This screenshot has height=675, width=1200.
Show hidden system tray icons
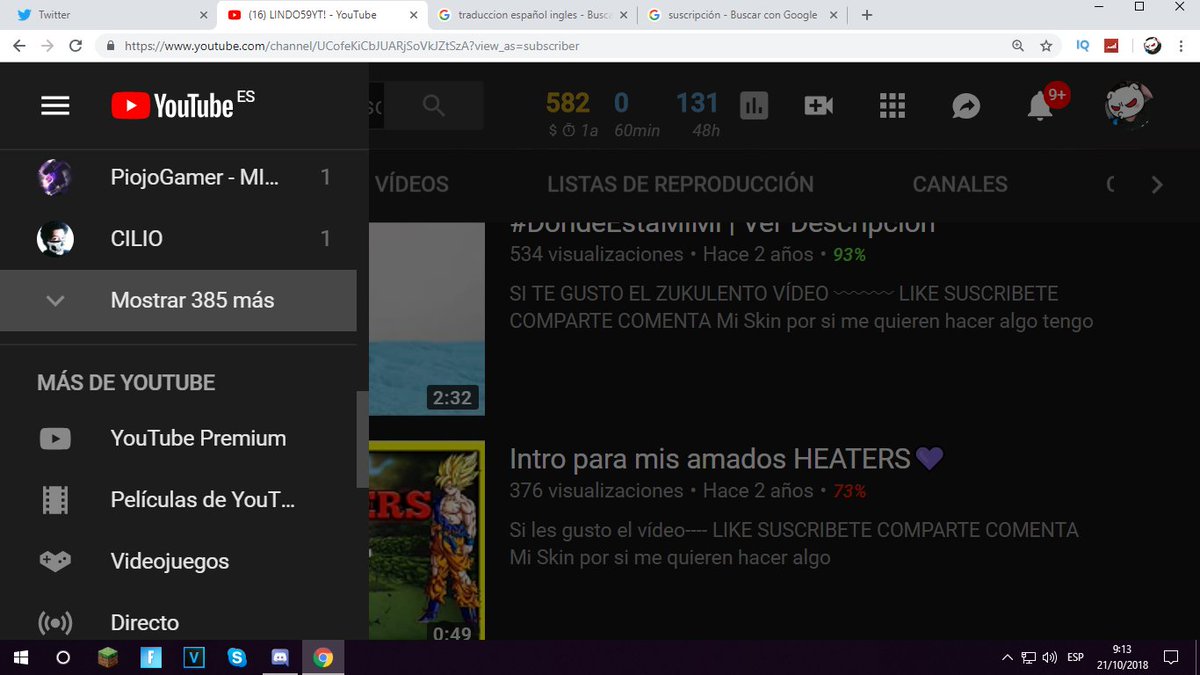[x=1007, y=658]
